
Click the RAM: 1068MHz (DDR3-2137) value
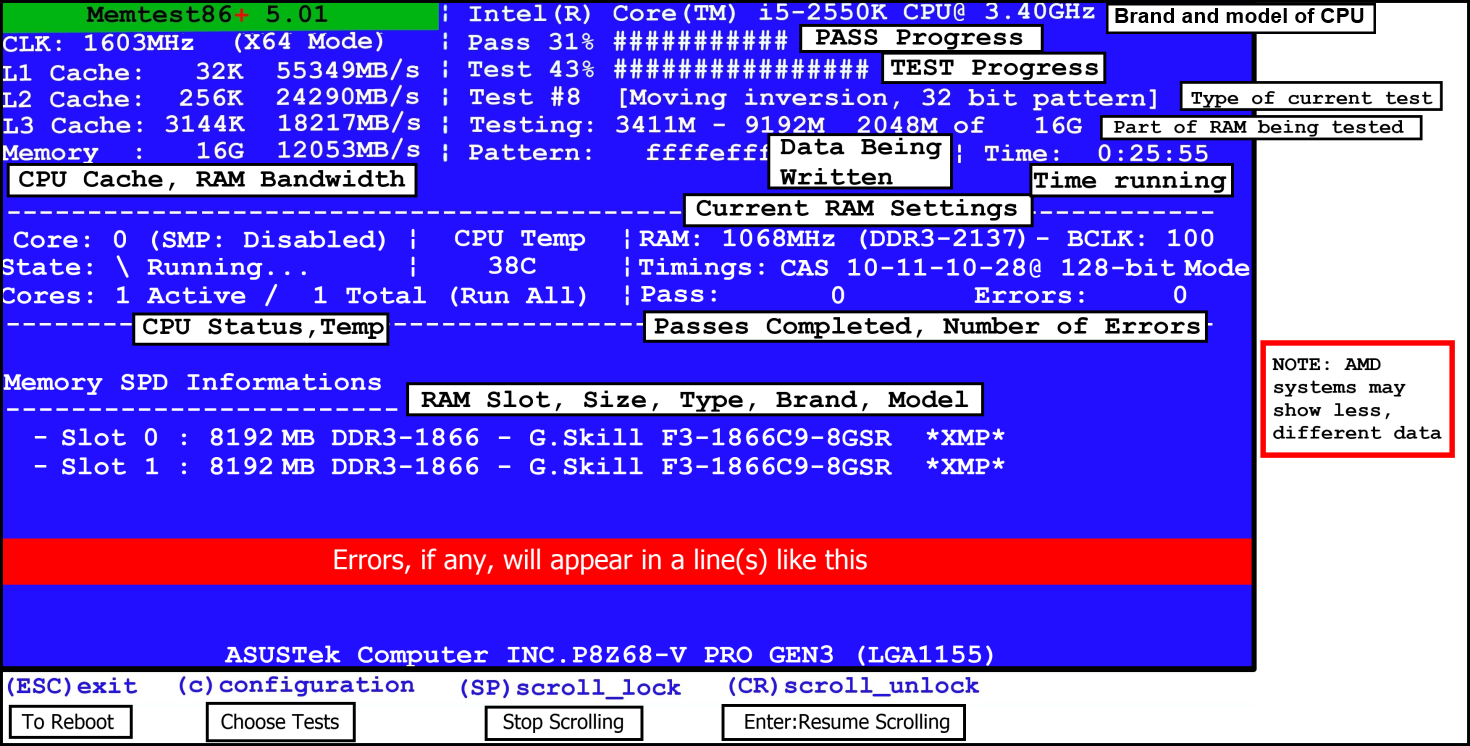pos(833,239)
